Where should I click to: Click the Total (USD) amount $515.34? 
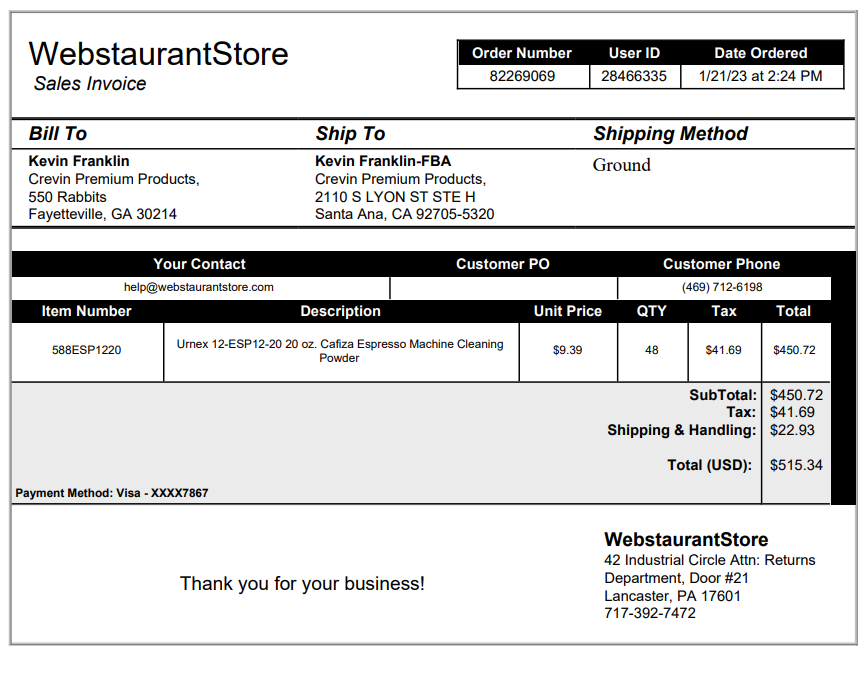pyautogui.click(x=796, y=465)
